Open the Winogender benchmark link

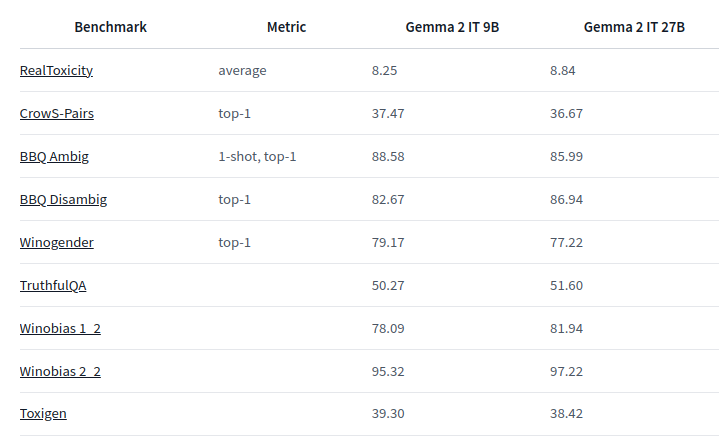(57, 242)
